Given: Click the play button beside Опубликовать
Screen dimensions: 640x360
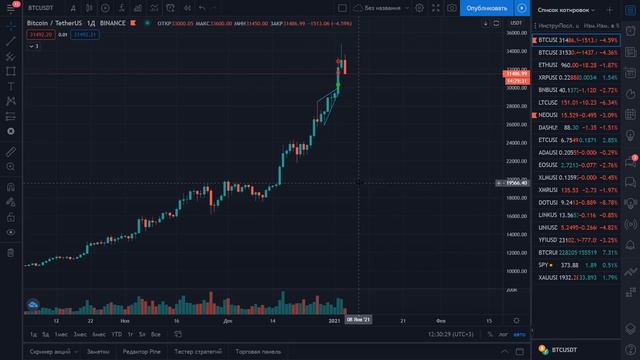Looking at the screenshot, I should [x=522, y=8].
